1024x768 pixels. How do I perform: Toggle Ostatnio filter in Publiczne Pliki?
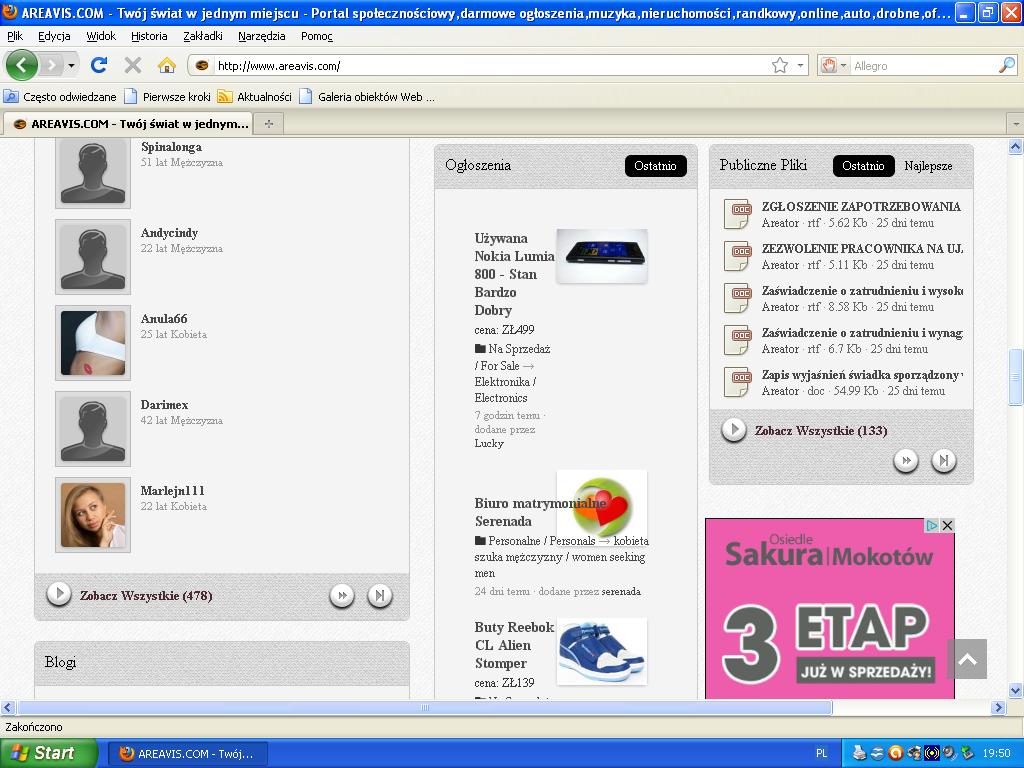(x=863, y=166)
